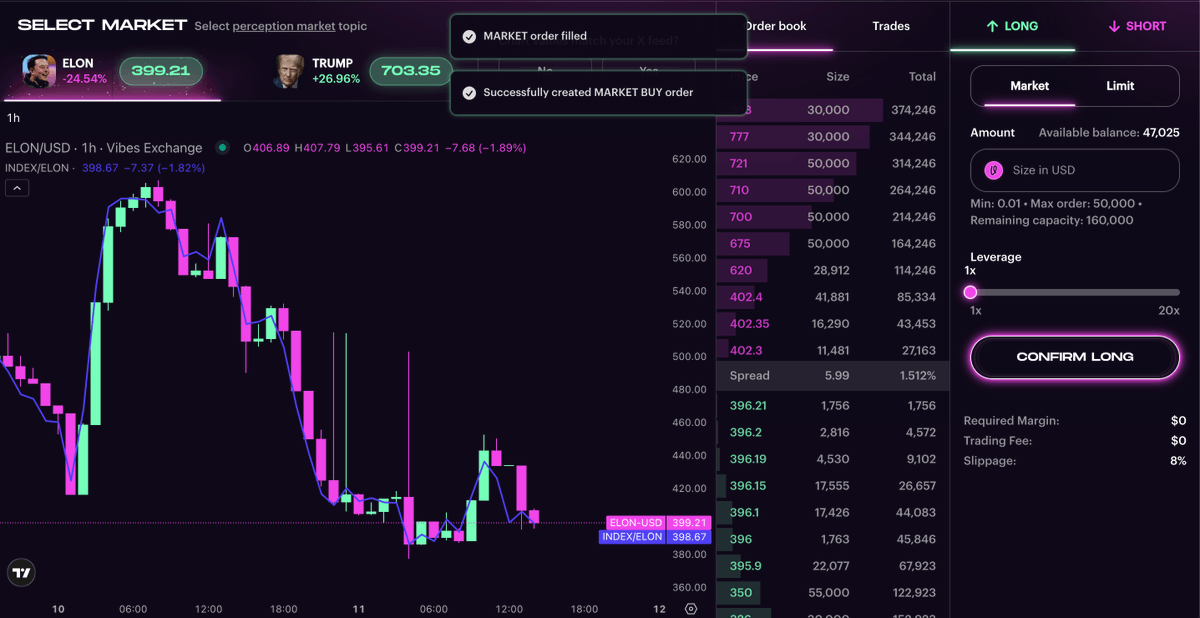Click total 374,246 in order book

pyautogui.click(x=913, y=110)
